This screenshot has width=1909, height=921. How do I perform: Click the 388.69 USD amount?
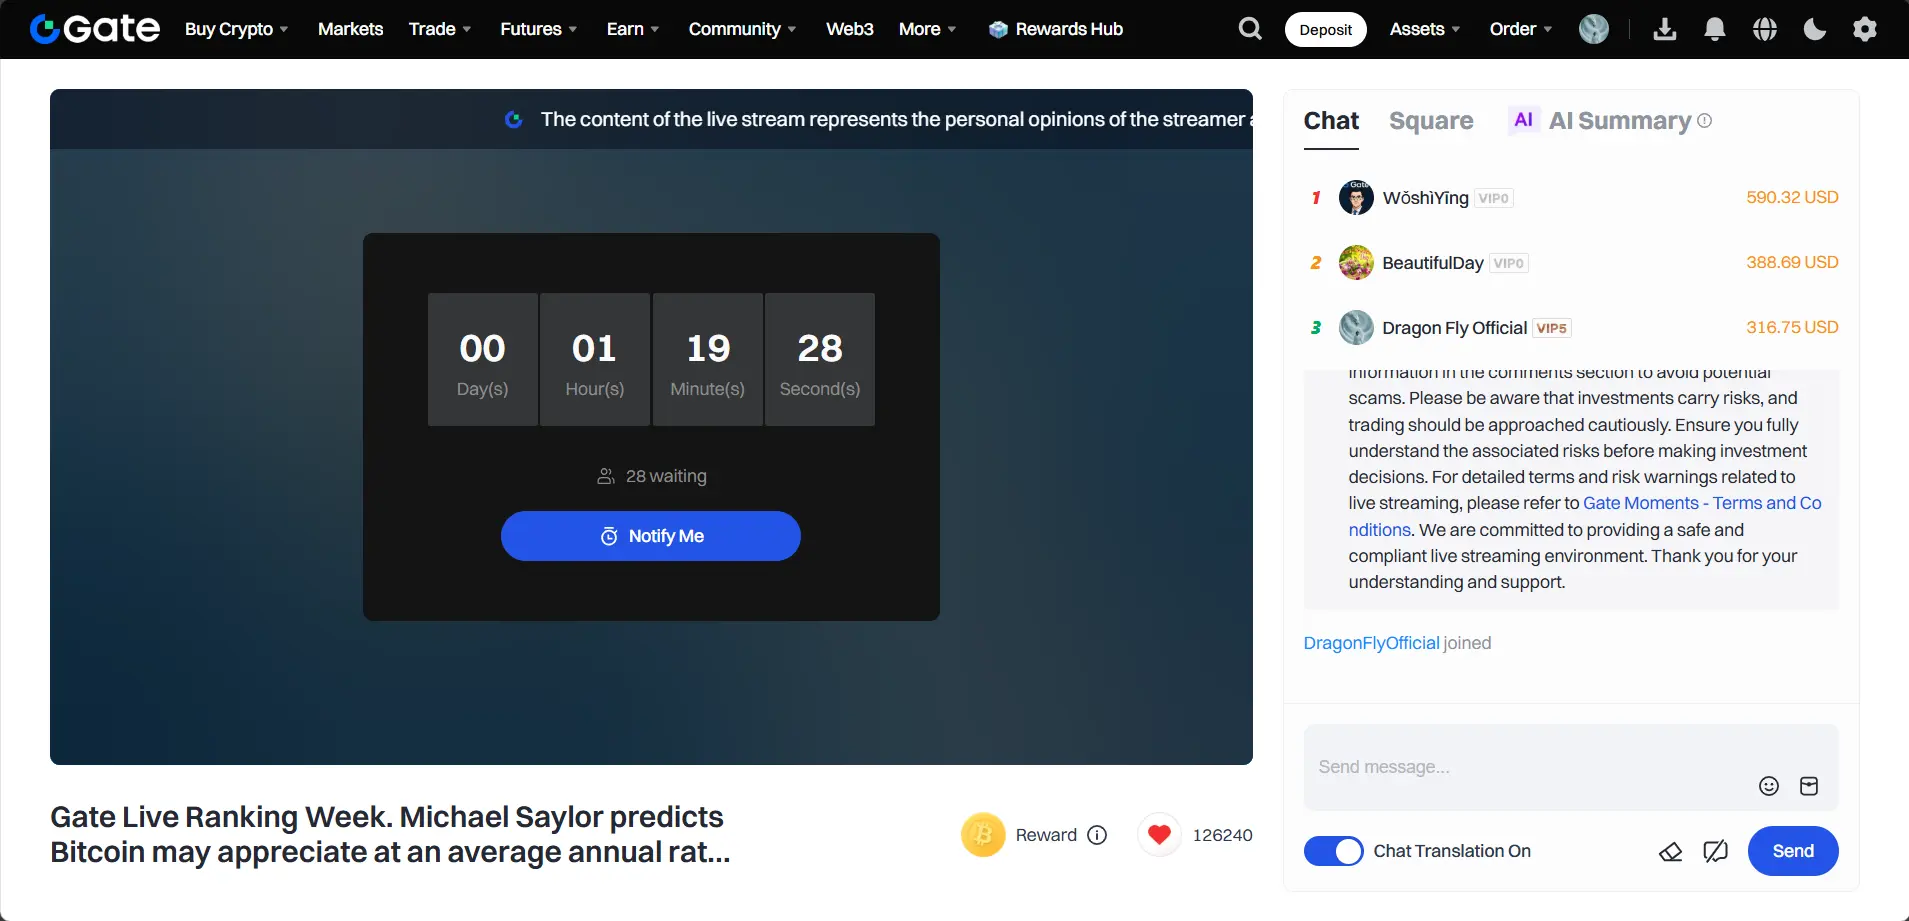[1792, 262]
